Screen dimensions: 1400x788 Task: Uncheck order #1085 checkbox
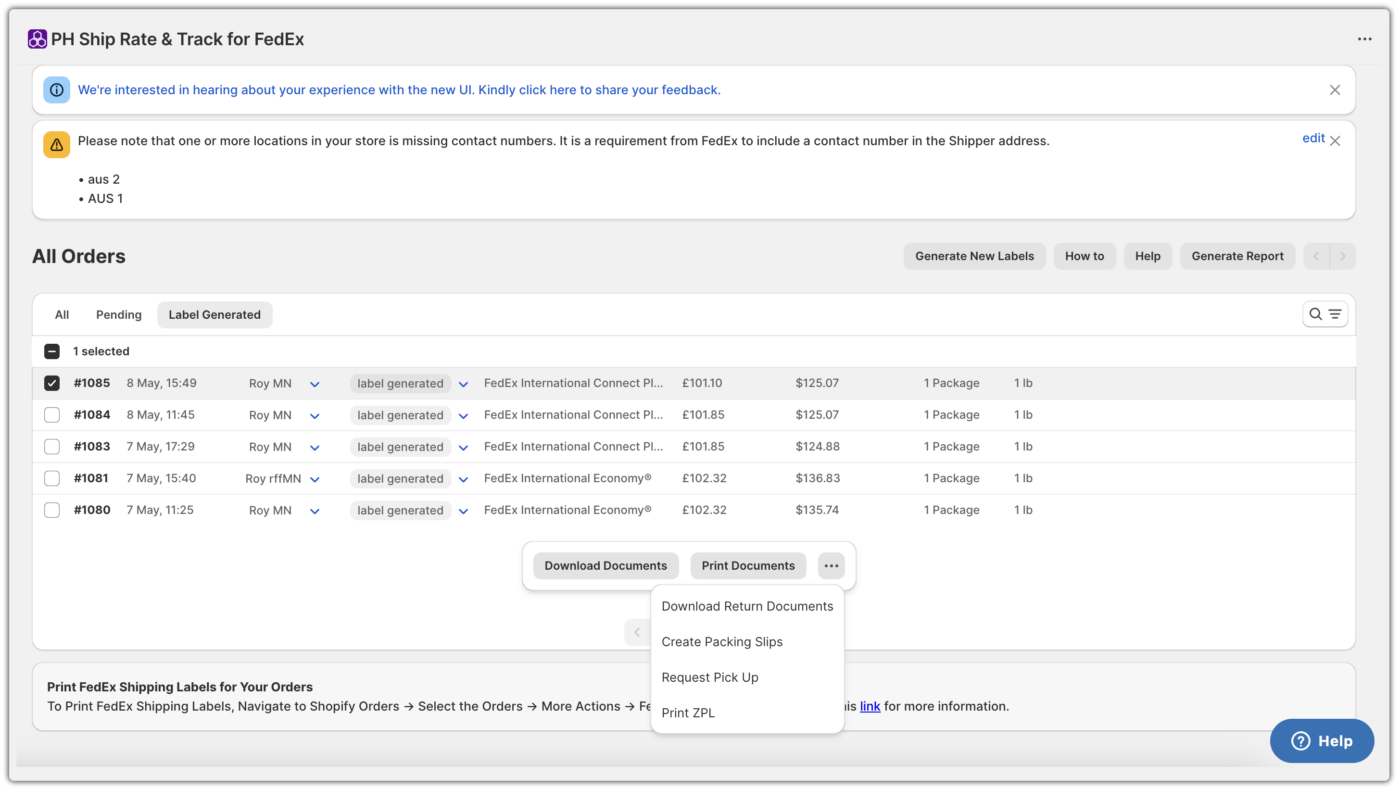click(52, 383)
